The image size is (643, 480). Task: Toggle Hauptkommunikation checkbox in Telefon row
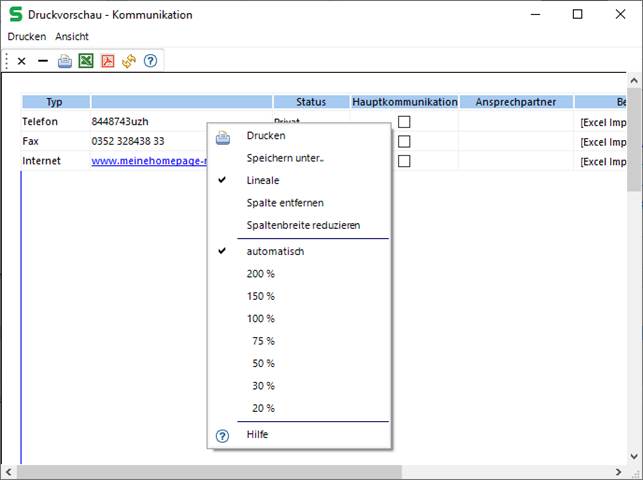coord(404,121)
